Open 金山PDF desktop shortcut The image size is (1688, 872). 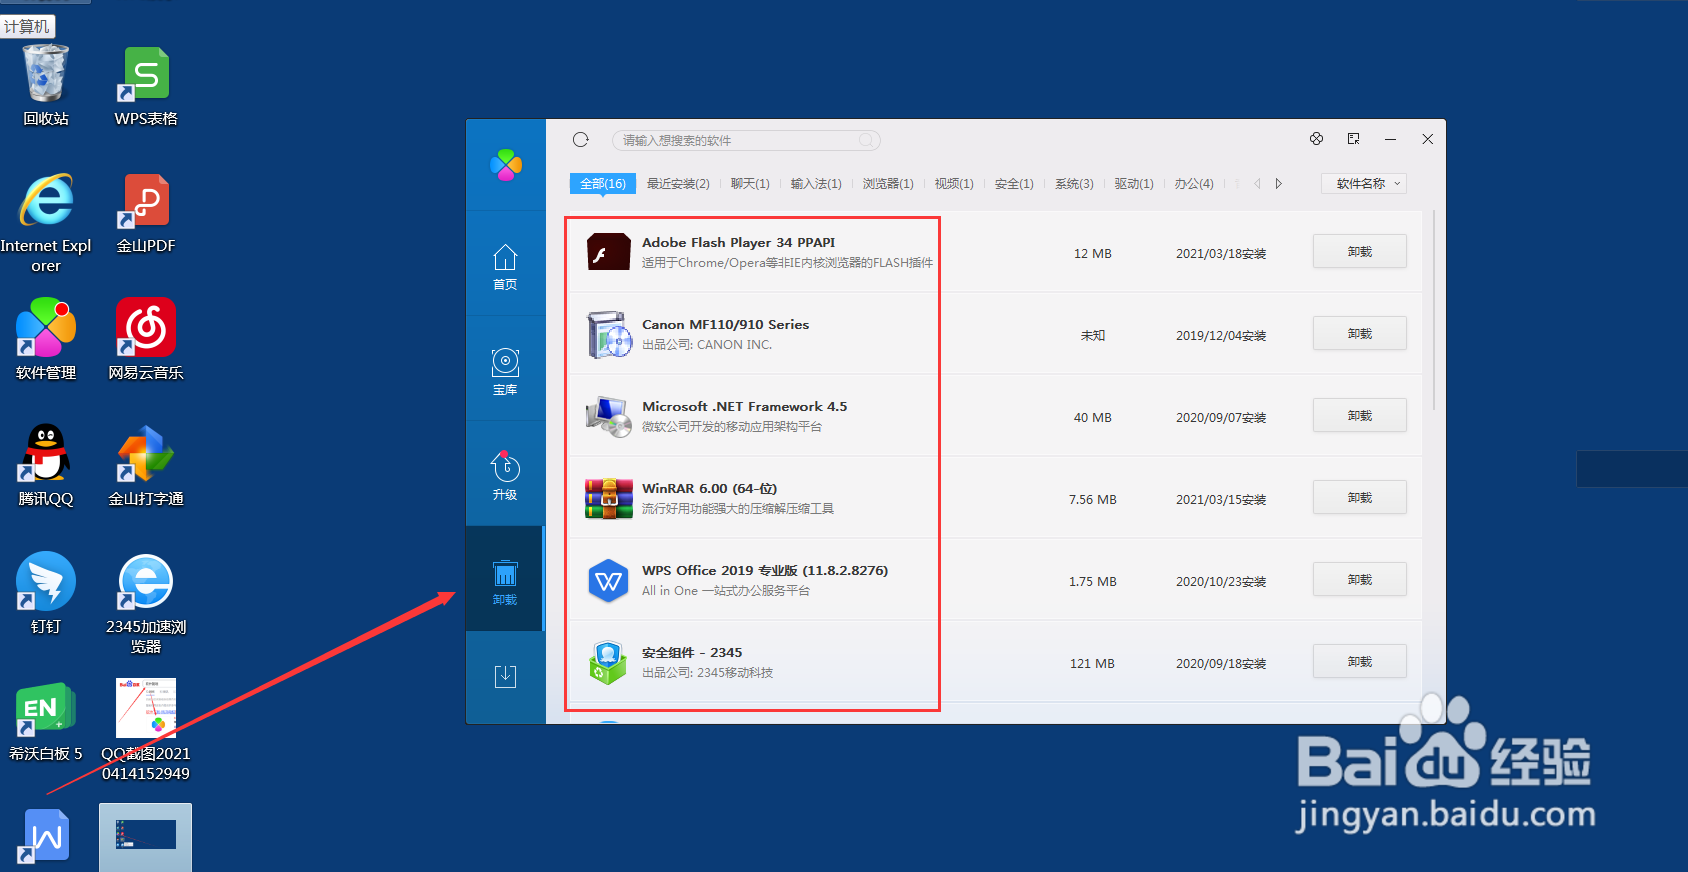tap(146, 213)
